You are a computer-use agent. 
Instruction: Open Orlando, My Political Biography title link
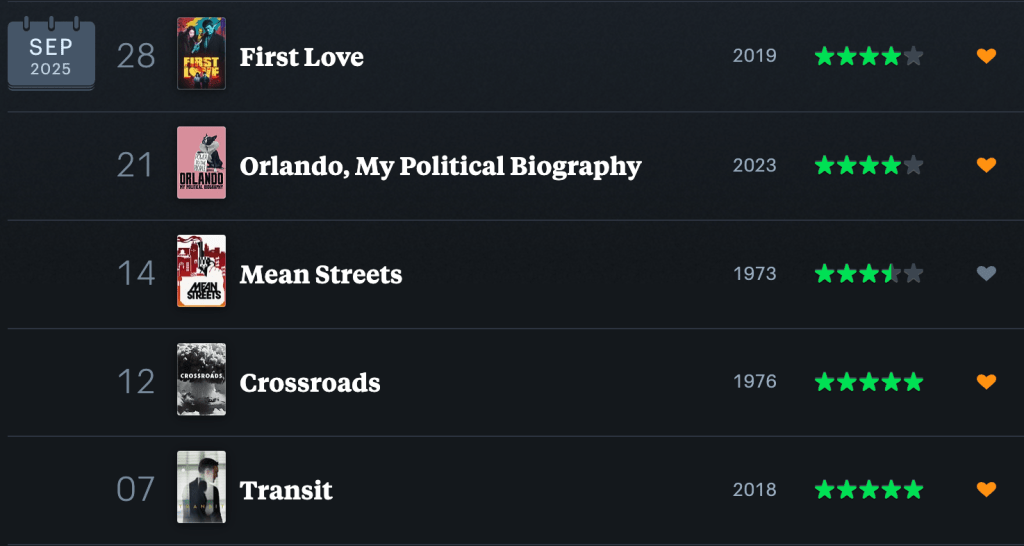click(440, 166)
